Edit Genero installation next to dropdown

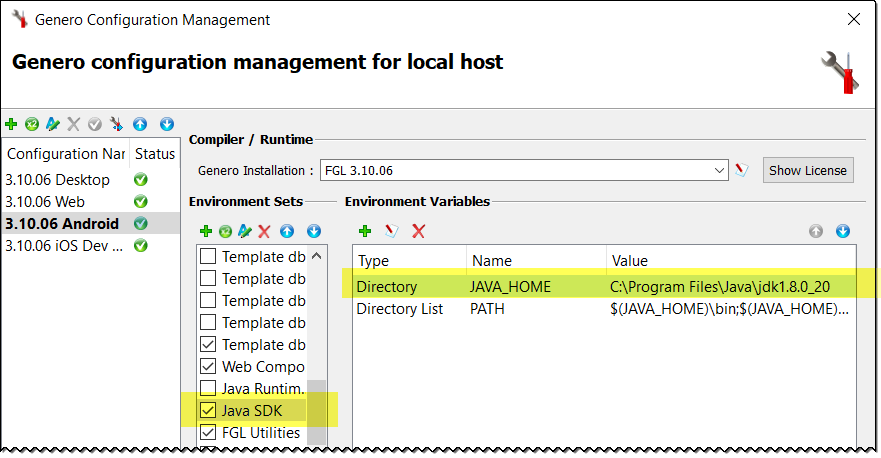point(742,170)
